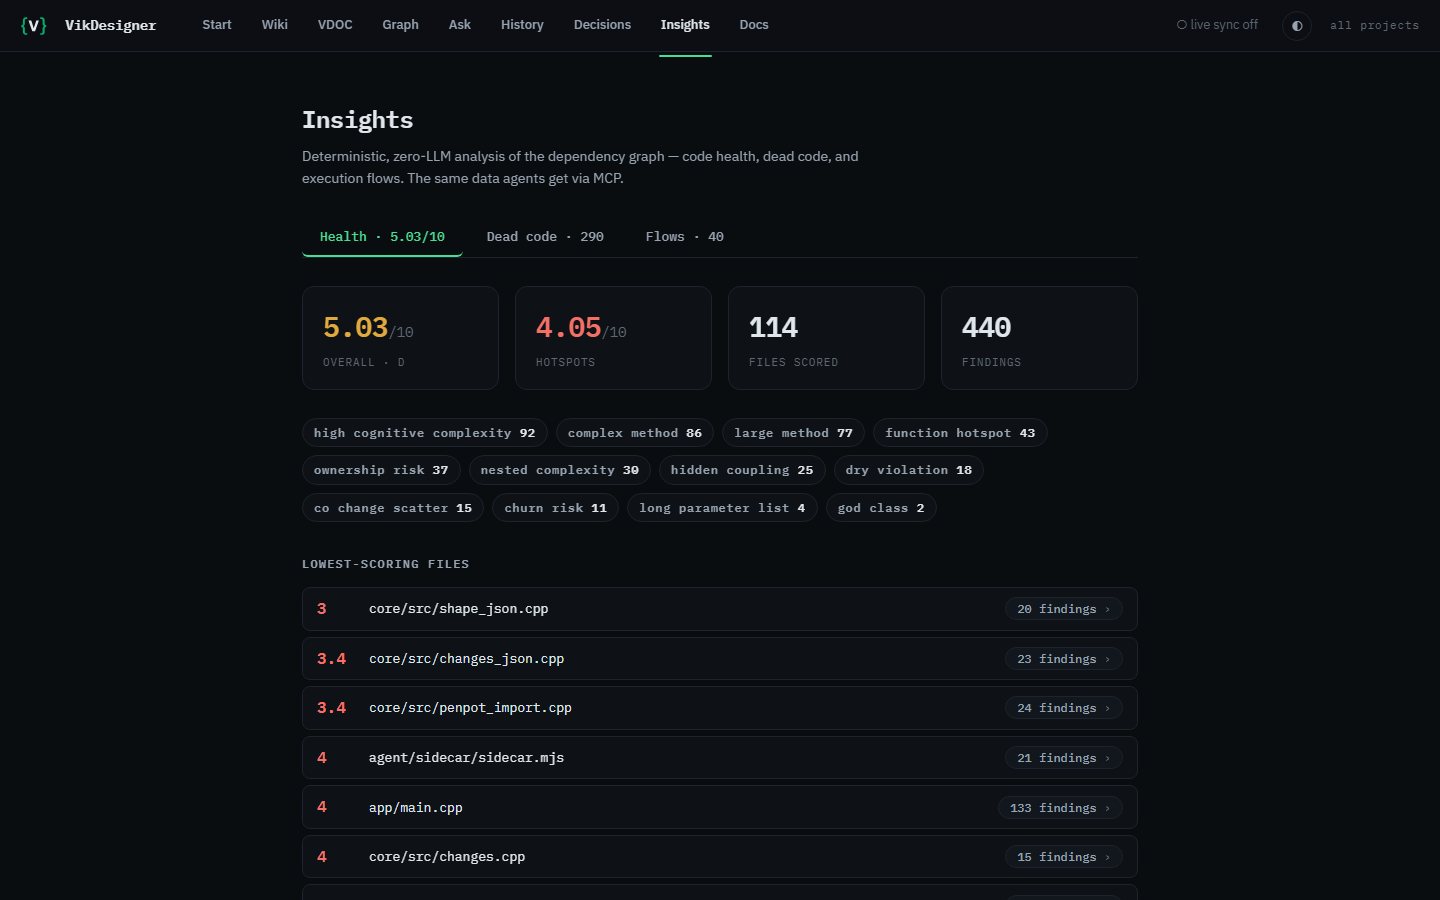Select the function hotspot 43 chip
1440x900 pixels.
(960, 433)
